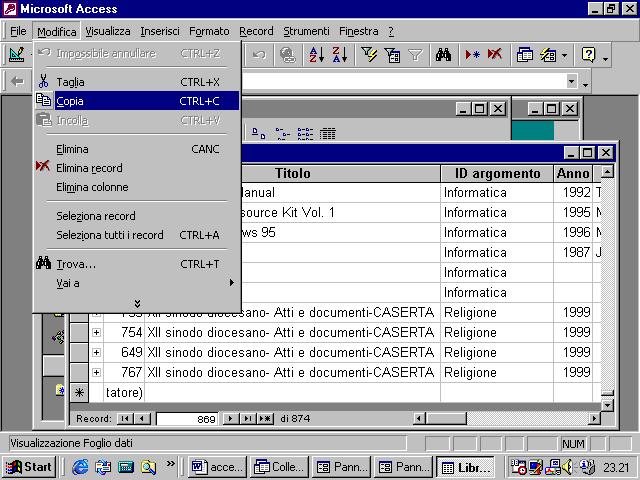Click the datasheet scroll down arrow
640x480 pixels.
pyautogui.click(x=607, y=405)
